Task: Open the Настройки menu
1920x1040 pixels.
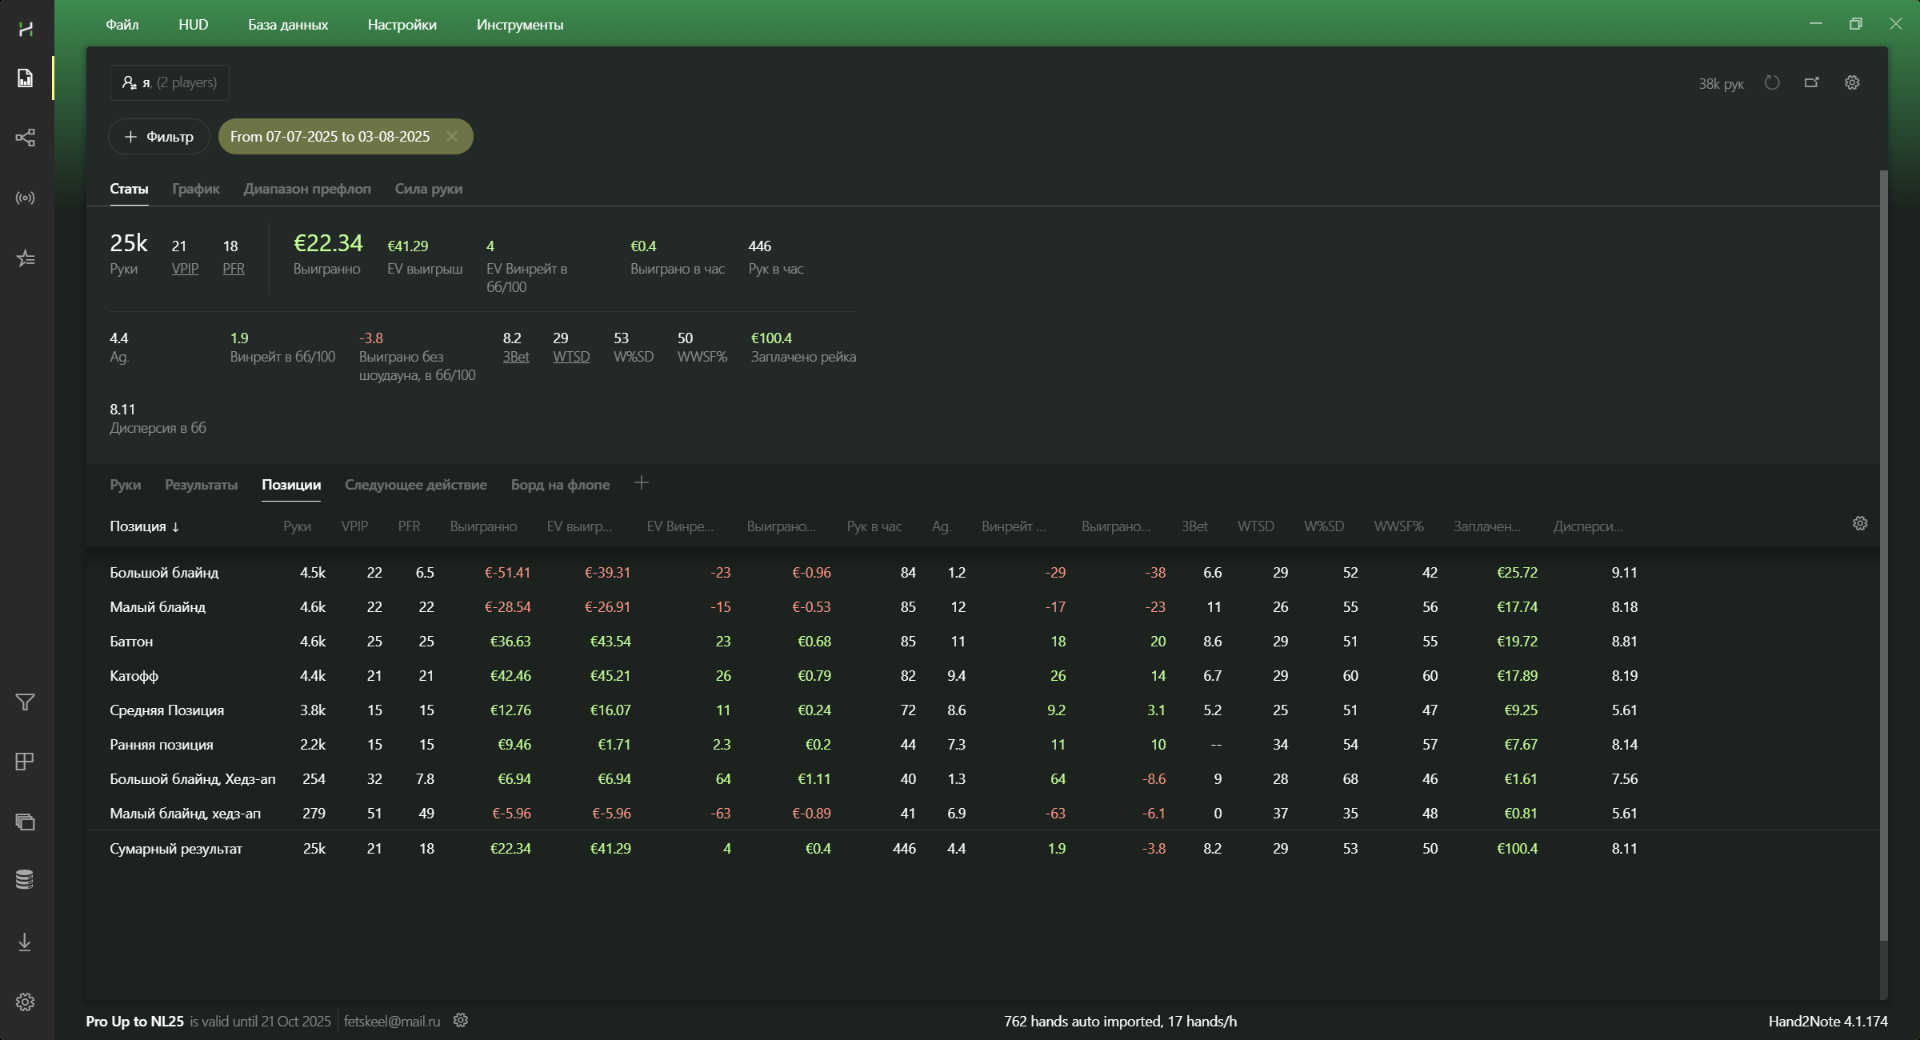Action: click(402, 25)
